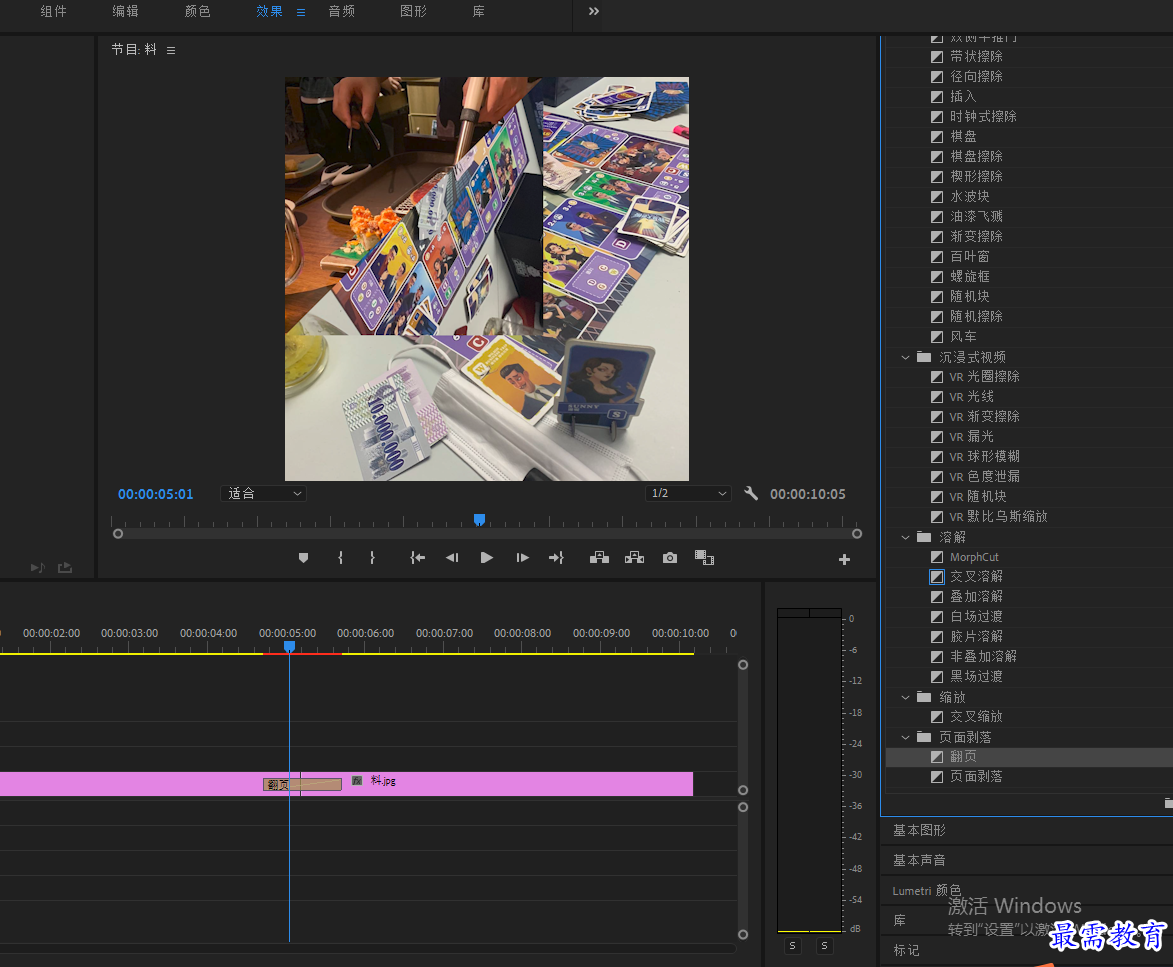
Task: Click the right handle of program zoom bar
Action: (857, 534)
